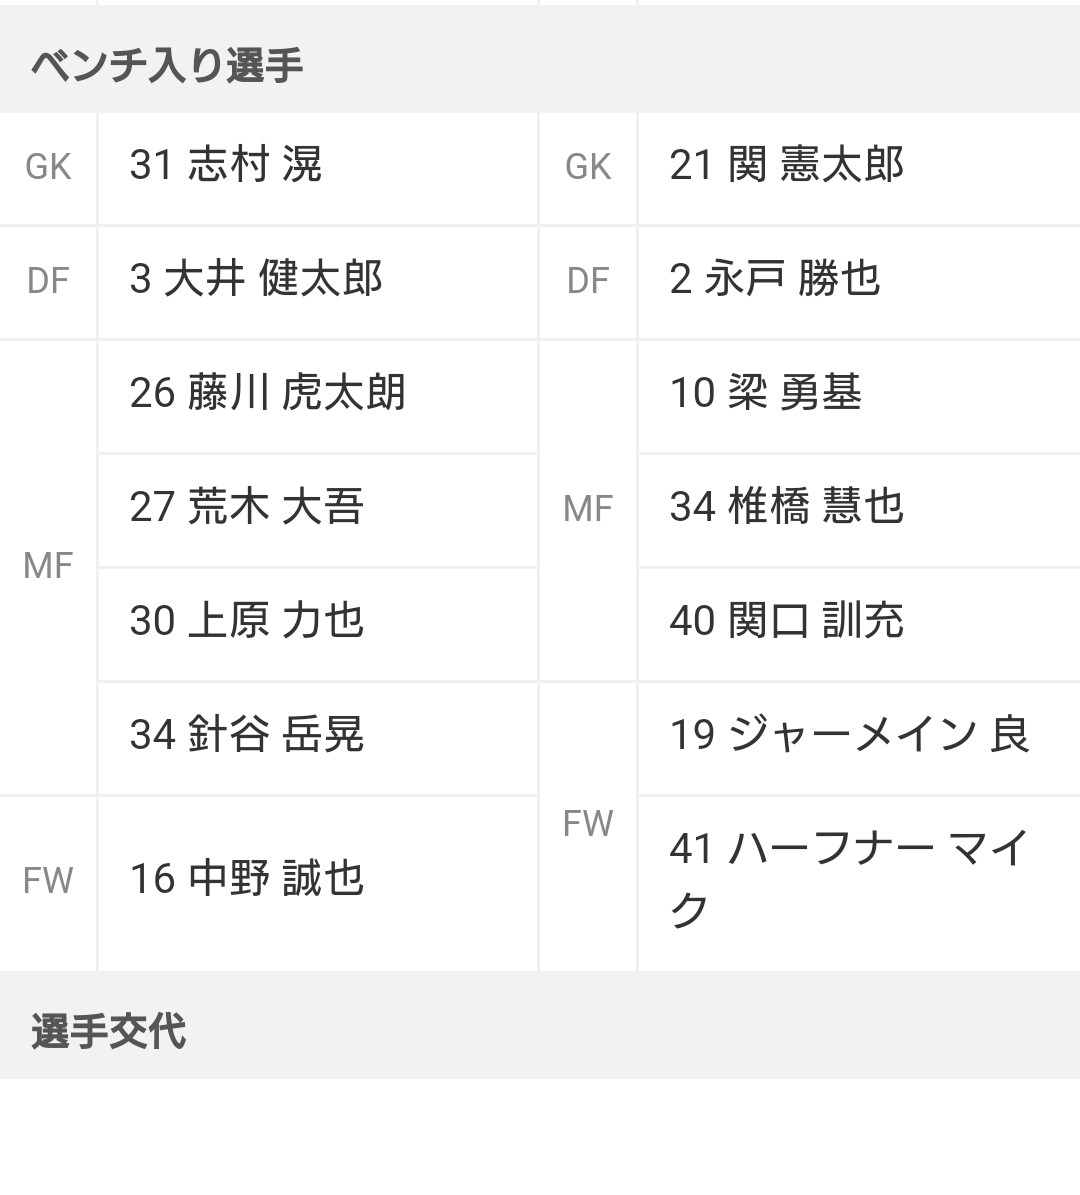Select defender 3 大井 健太郎
This screenshot has width=1080, height=1195.
point(256,280)
